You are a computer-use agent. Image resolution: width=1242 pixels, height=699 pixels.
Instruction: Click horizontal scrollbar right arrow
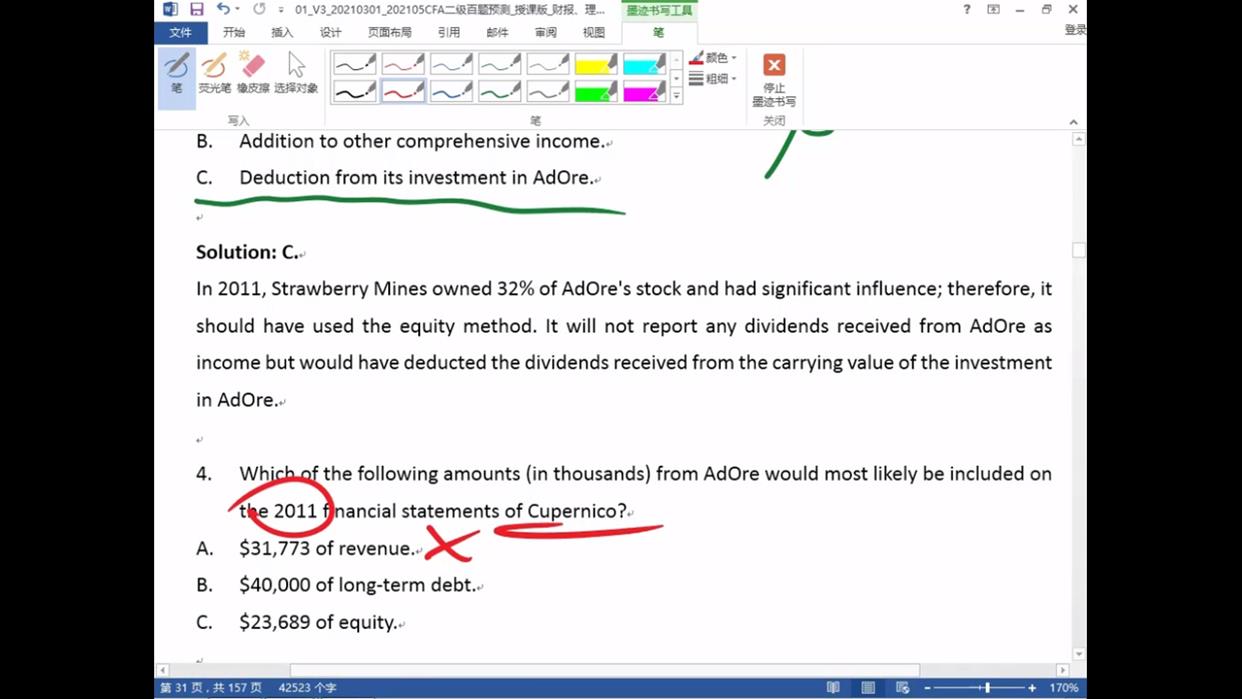[x=1063, y=670]
